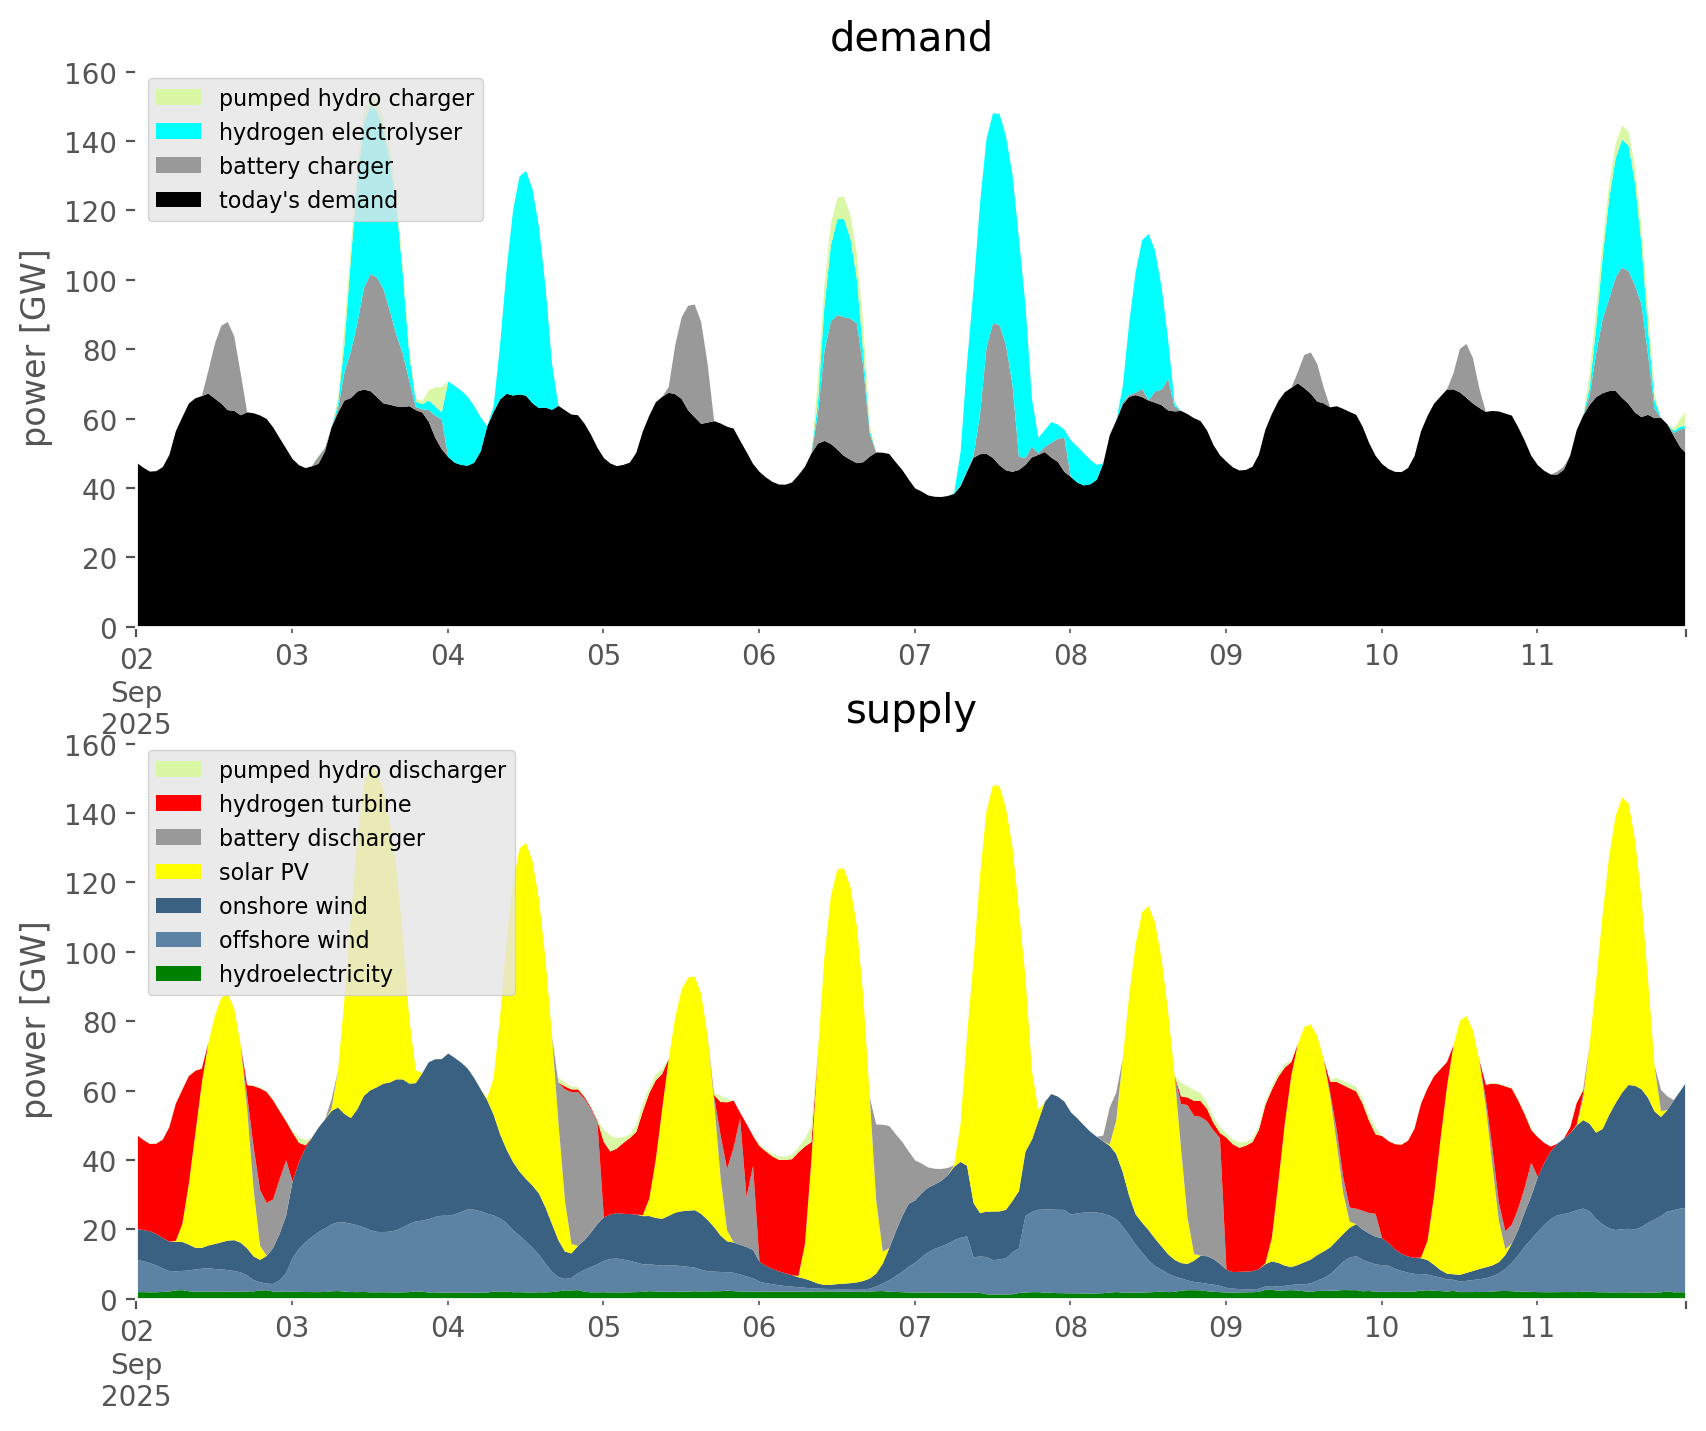Click the demand chart's power [GW] axis label

pos(35,348)
